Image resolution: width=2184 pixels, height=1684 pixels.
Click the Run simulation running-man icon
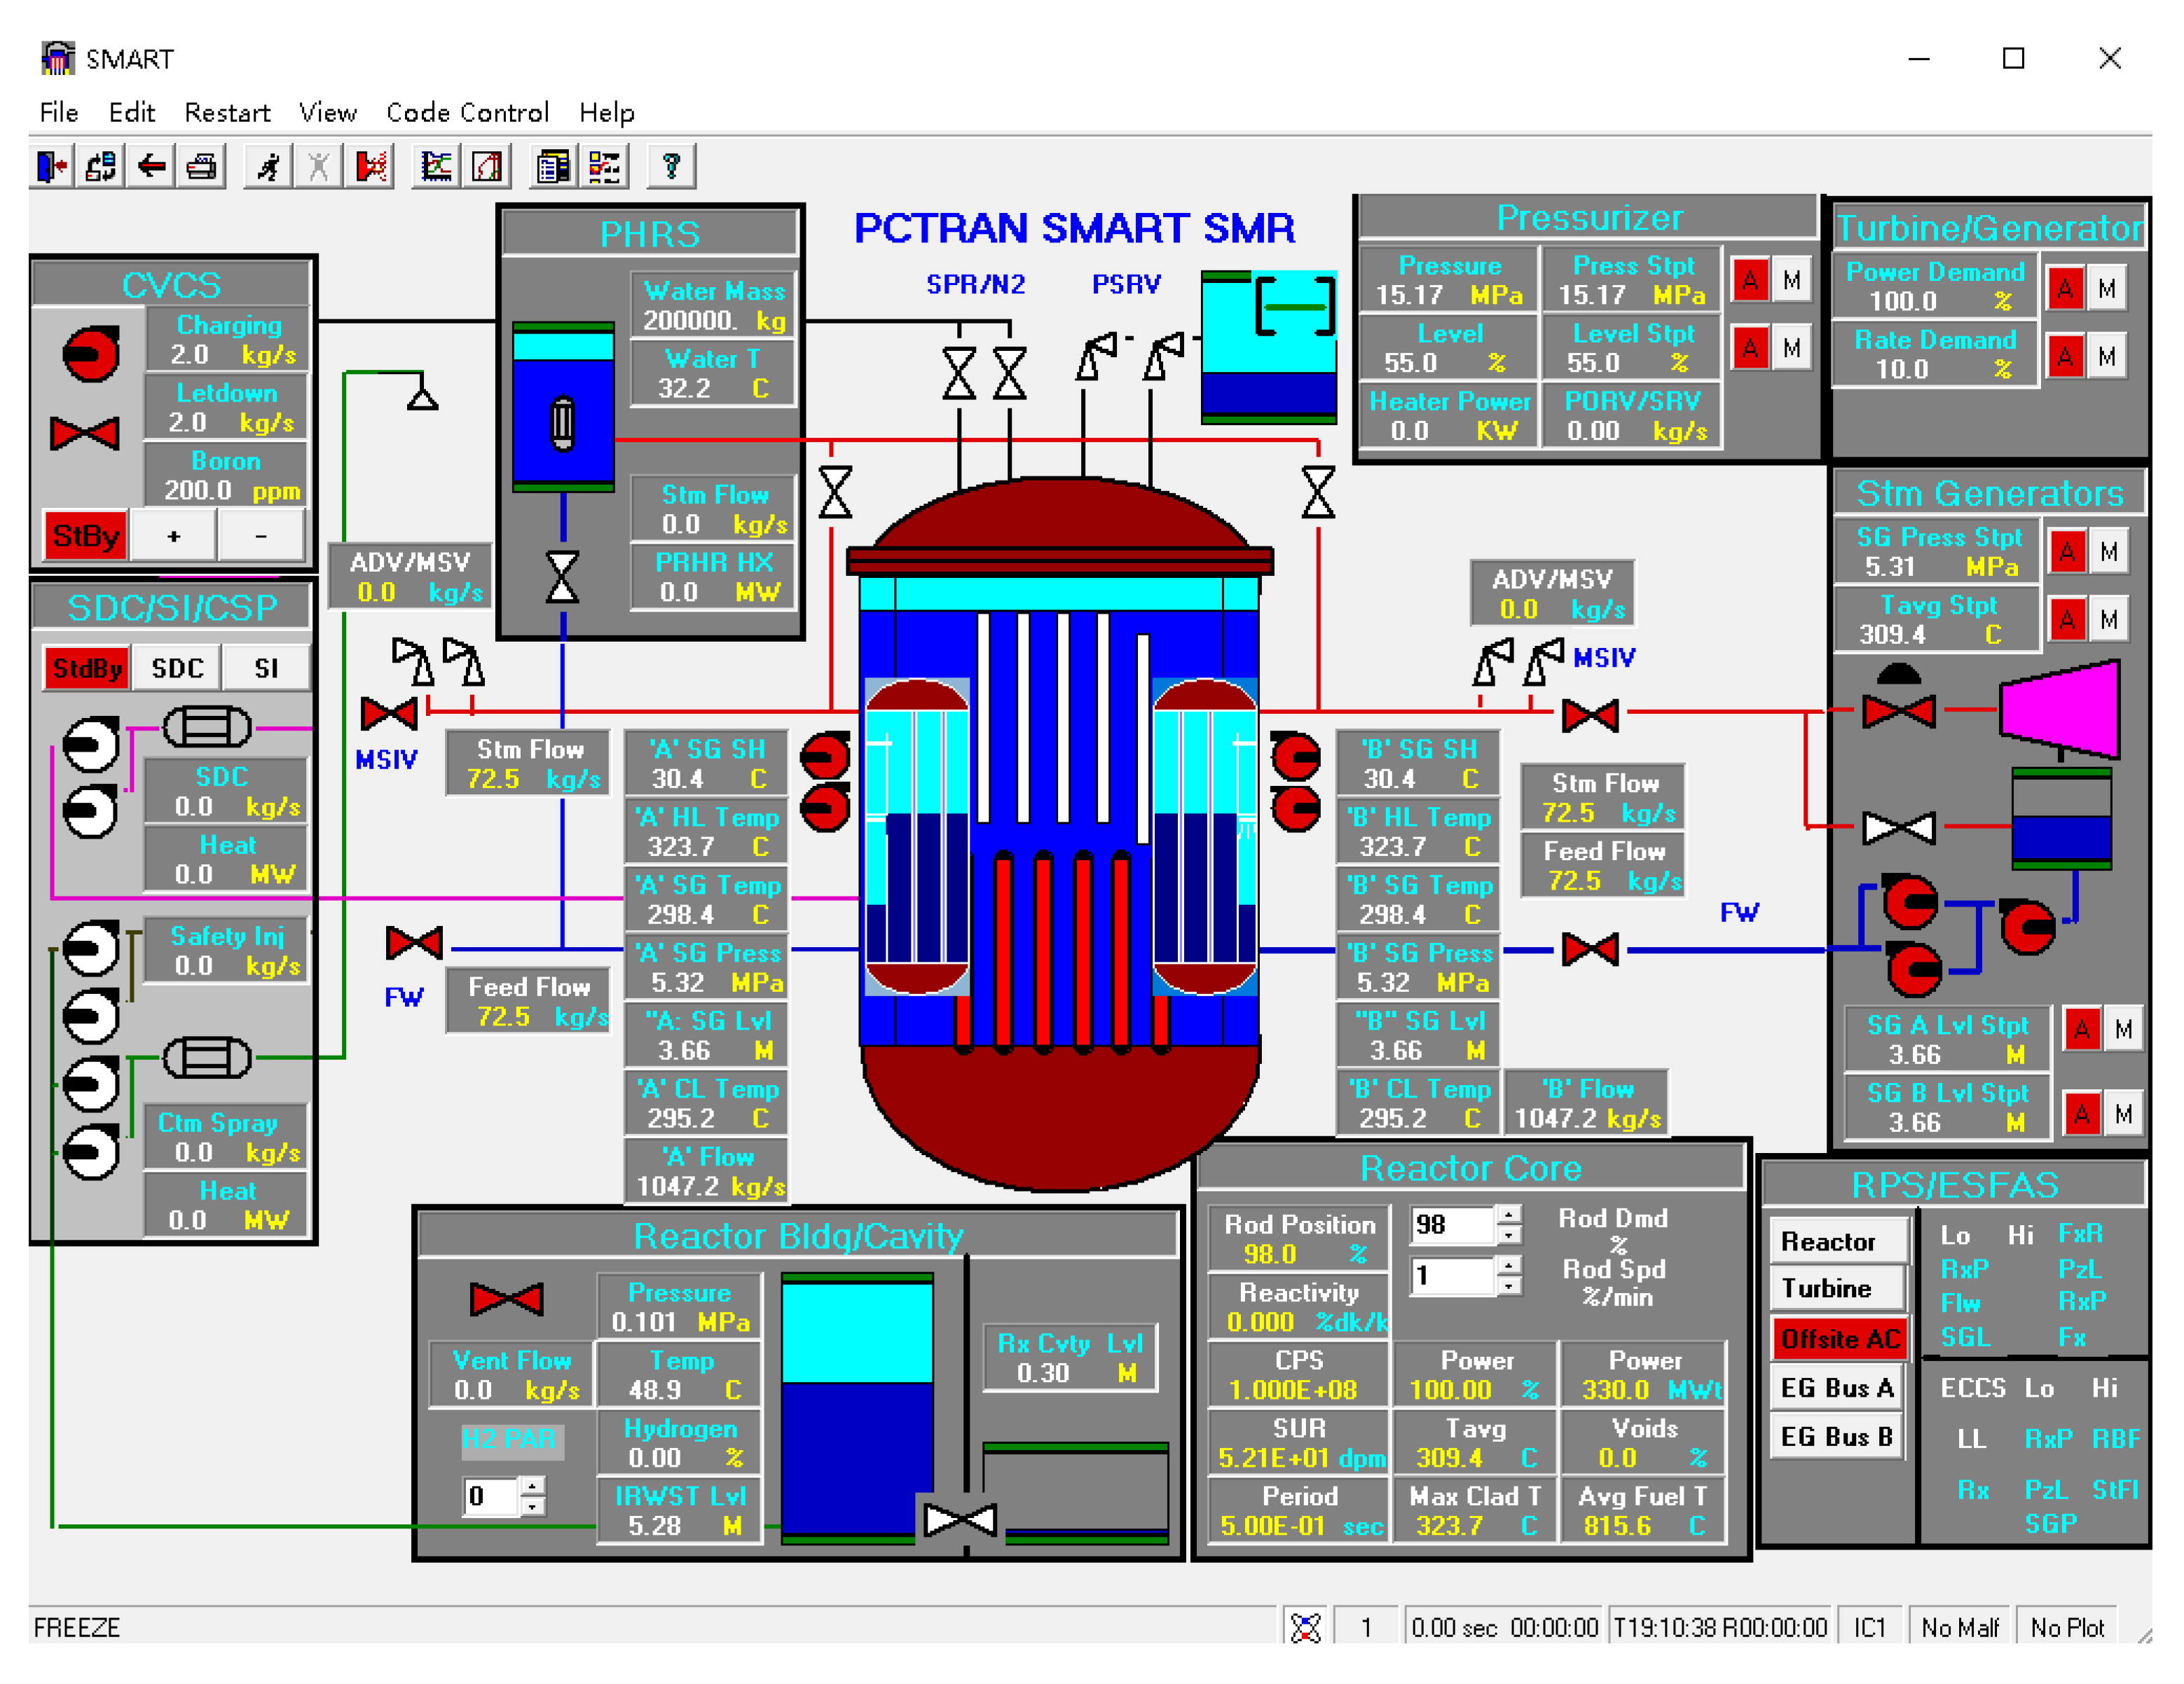pyautogui.click(x=268, y=166)
